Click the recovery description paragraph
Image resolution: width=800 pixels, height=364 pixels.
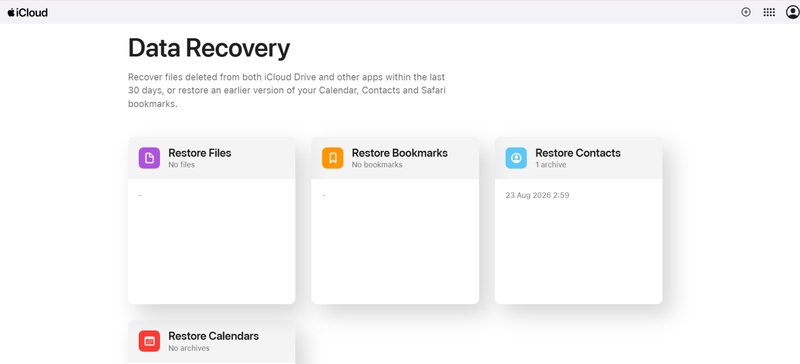(287, 90)
